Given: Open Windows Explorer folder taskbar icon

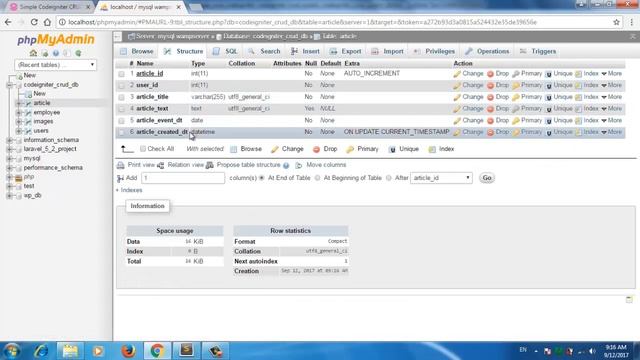Looking at the screenshot, I should pyautogui.click(x=70, y=351).
